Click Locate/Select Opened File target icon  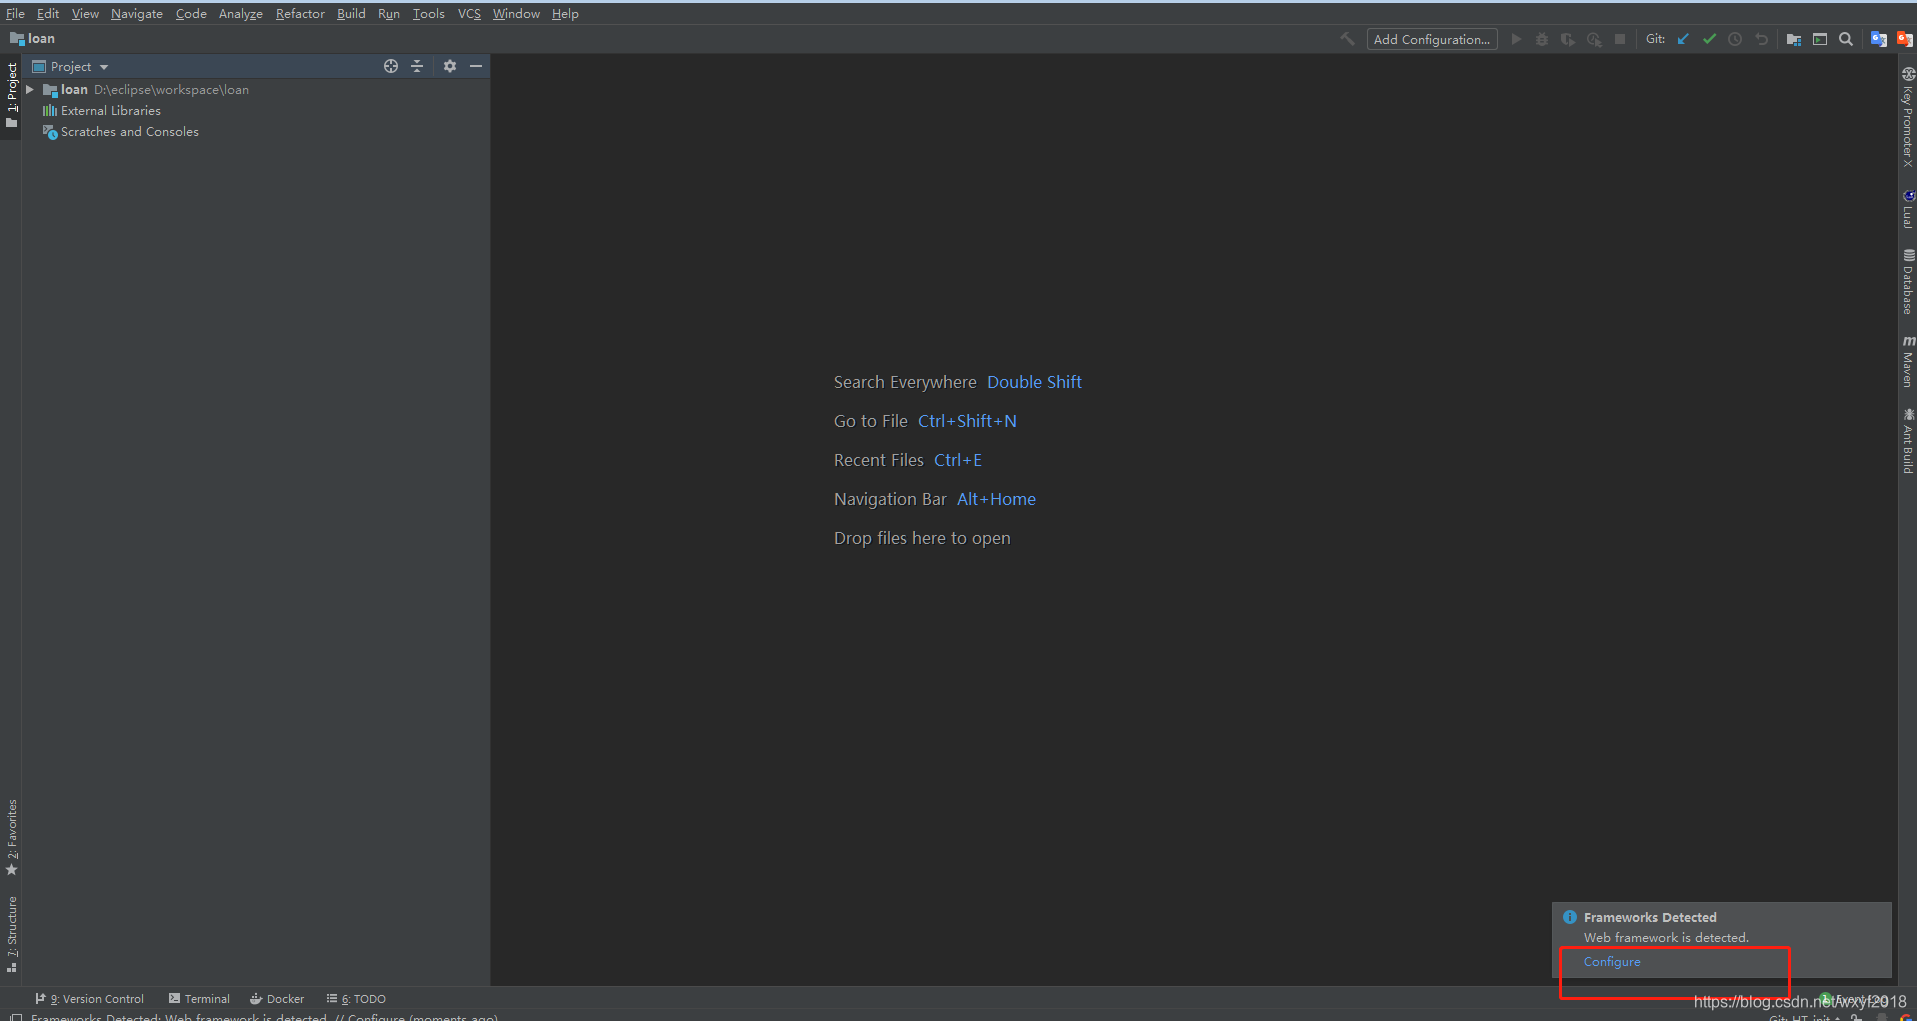[391, 66]
